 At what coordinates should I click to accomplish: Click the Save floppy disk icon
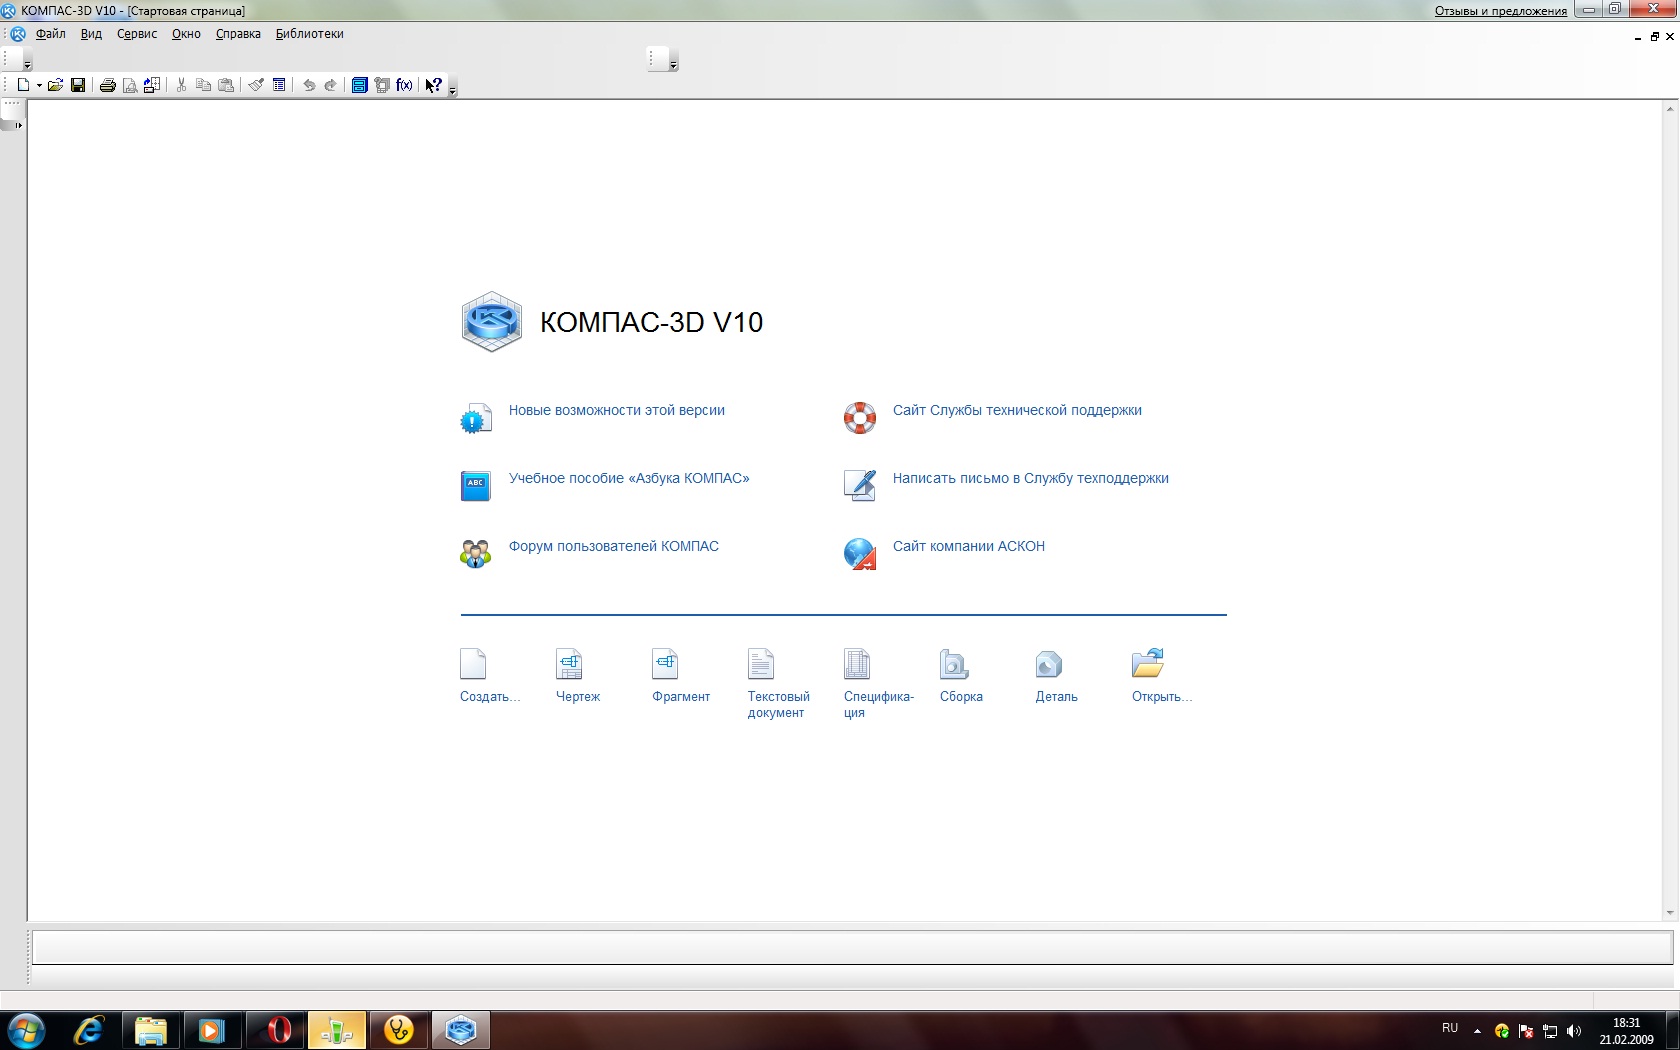pos(78,85)
